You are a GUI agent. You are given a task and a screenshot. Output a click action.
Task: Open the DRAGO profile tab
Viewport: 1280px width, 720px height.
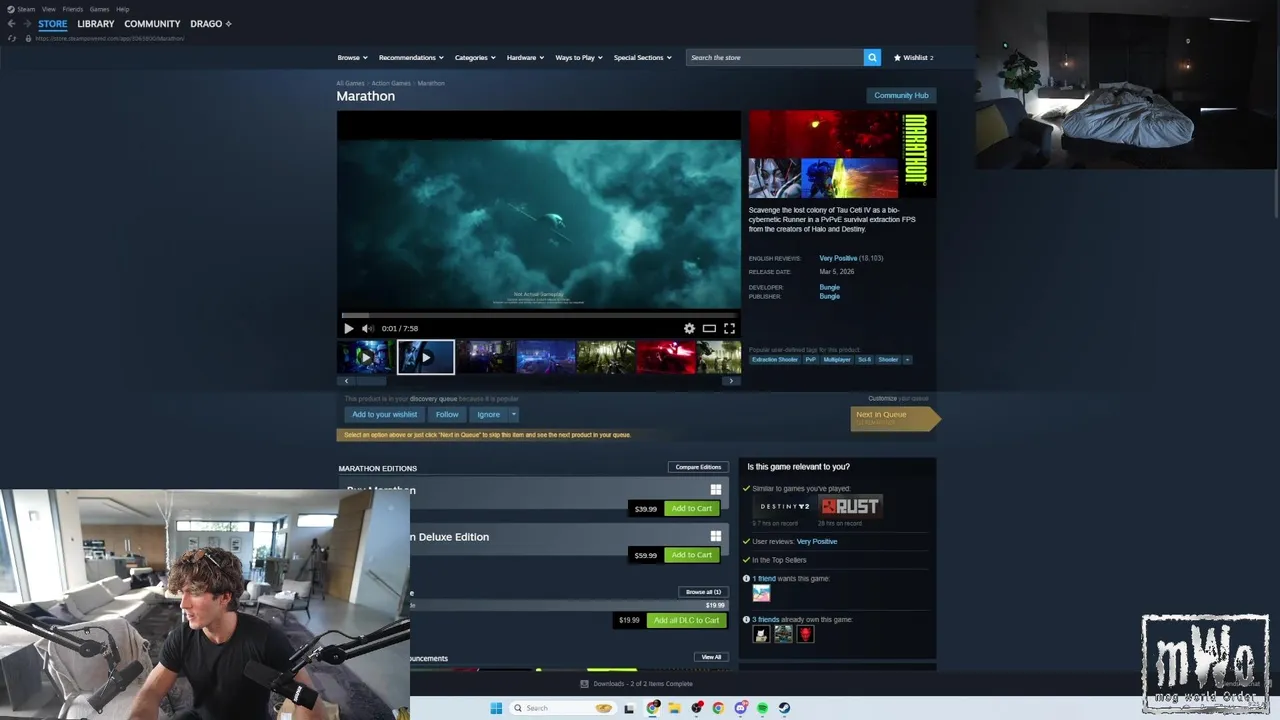click(x=210, y=23)
